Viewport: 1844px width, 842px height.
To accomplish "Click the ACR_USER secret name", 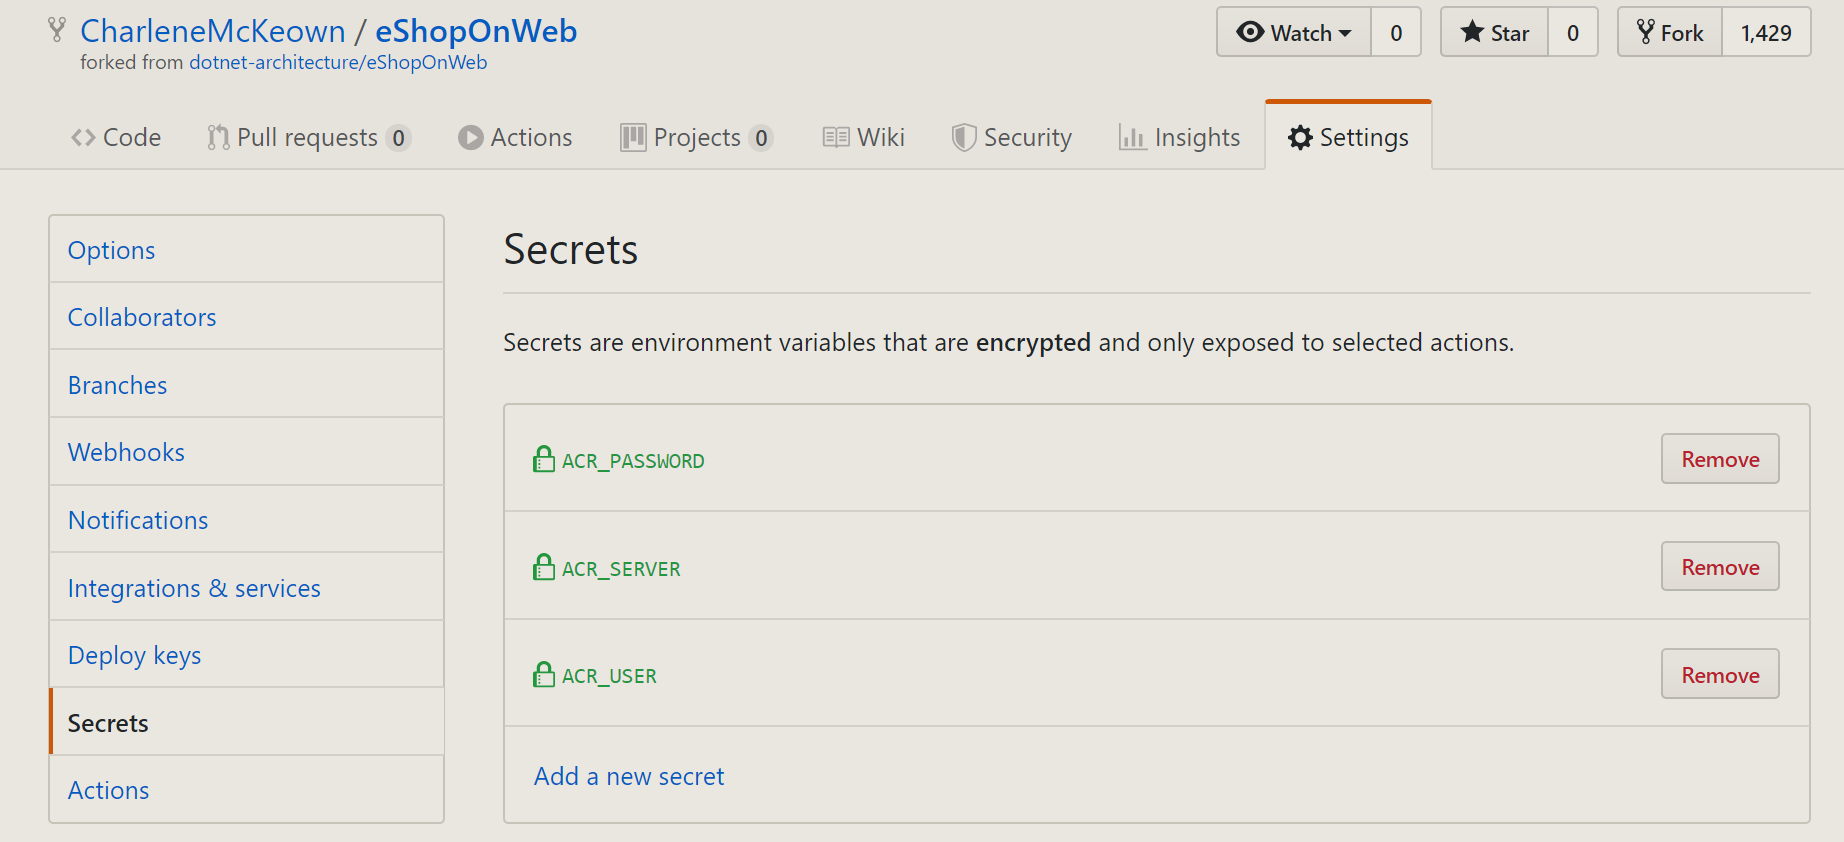I will 609,676.
